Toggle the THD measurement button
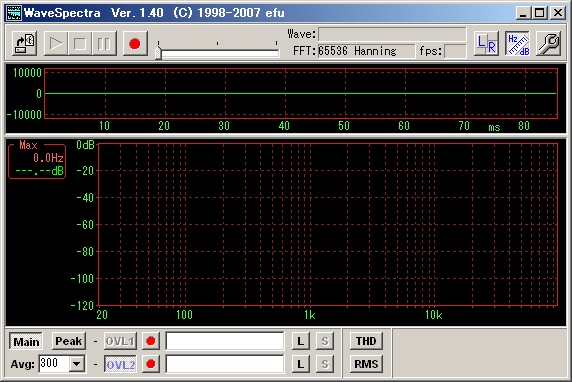This screenshot has height=382, width=572. [366, 341]
